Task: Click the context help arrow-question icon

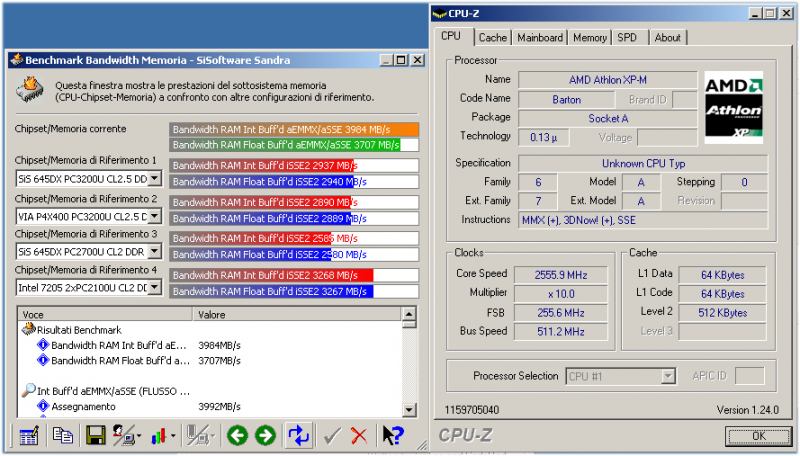Action: 392,436
